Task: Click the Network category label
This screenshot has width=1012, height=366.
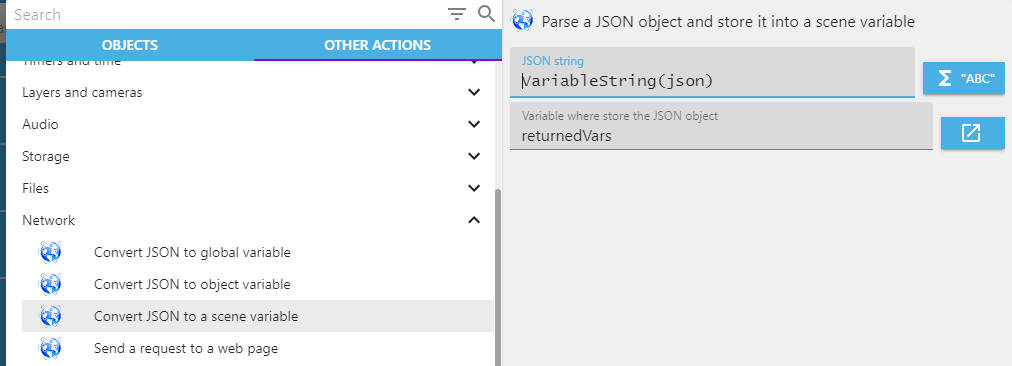Action: pyautogui.click(x=48, y=220)
